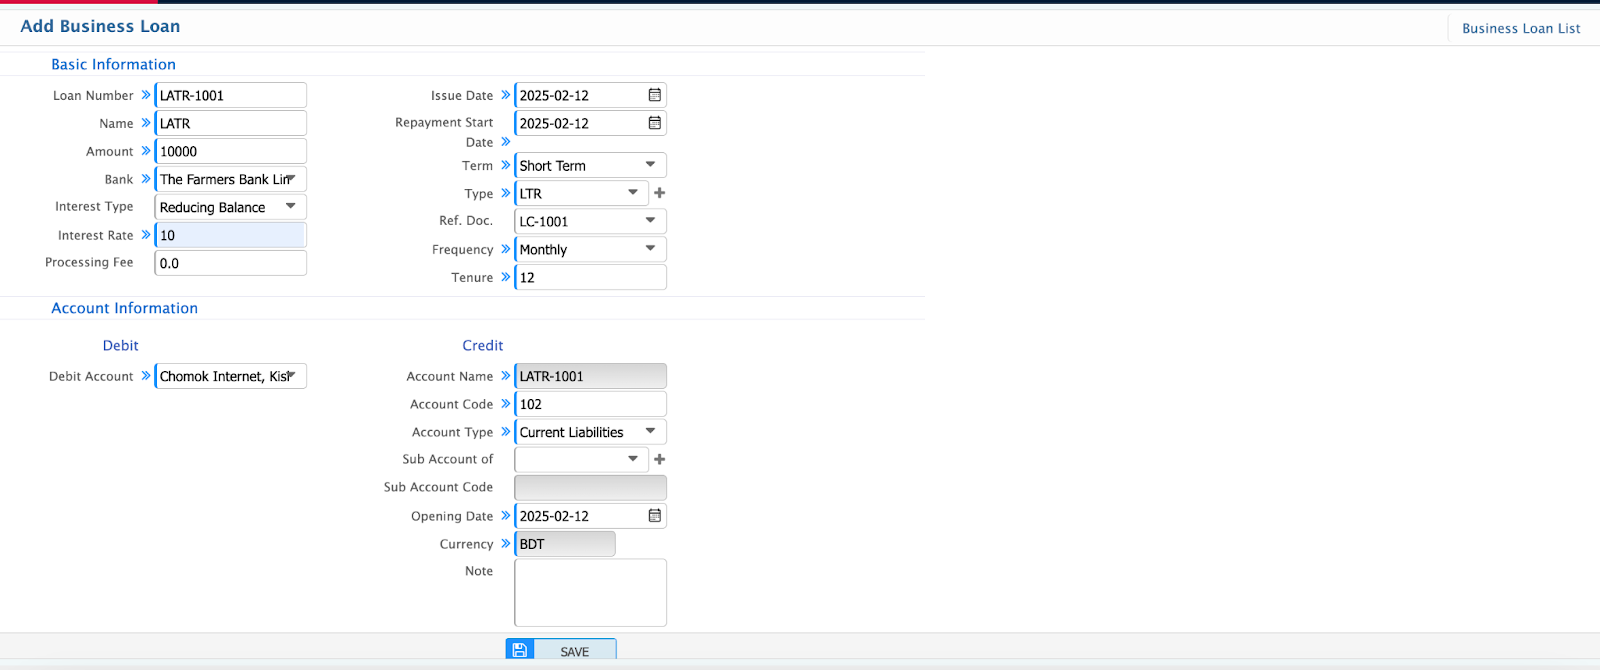Expand the Bank dropdown
The height and width of the screenshot is (670, 1600).
(230, 179)
